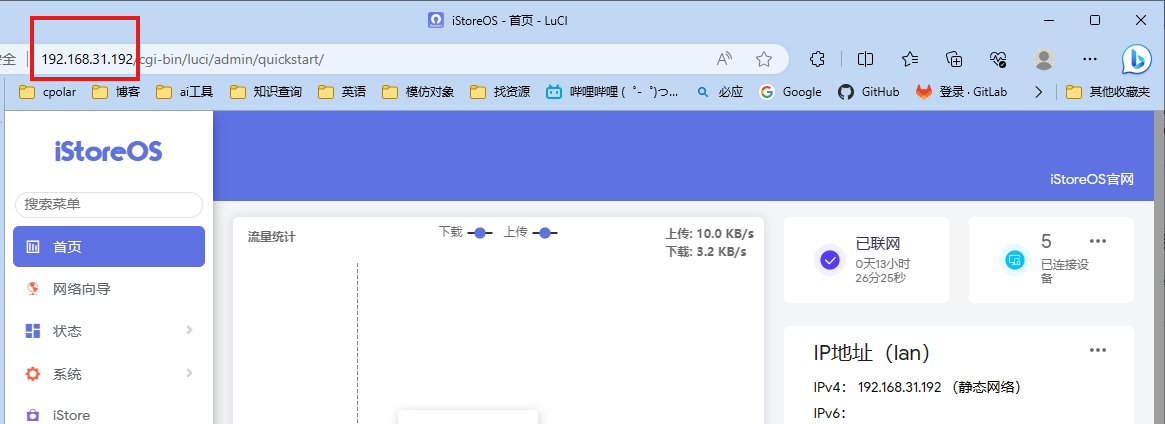Click the 系统 gear icon
Screen dimensions: 1165x424
33,374
